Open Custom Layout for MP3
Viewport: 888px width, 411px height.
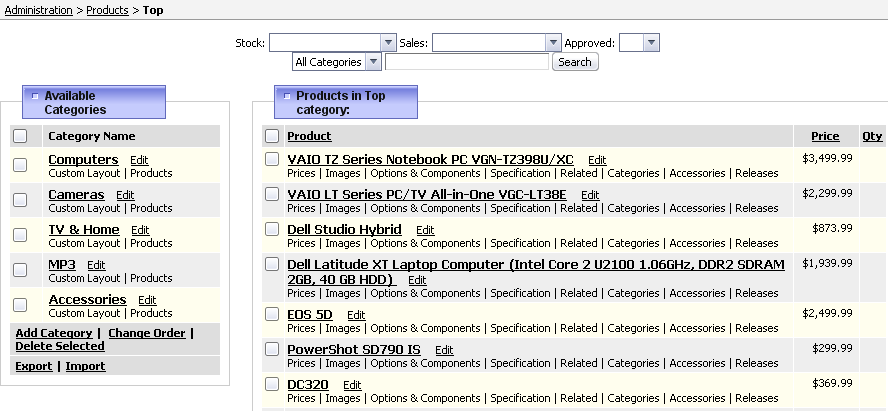coord(84,279)
